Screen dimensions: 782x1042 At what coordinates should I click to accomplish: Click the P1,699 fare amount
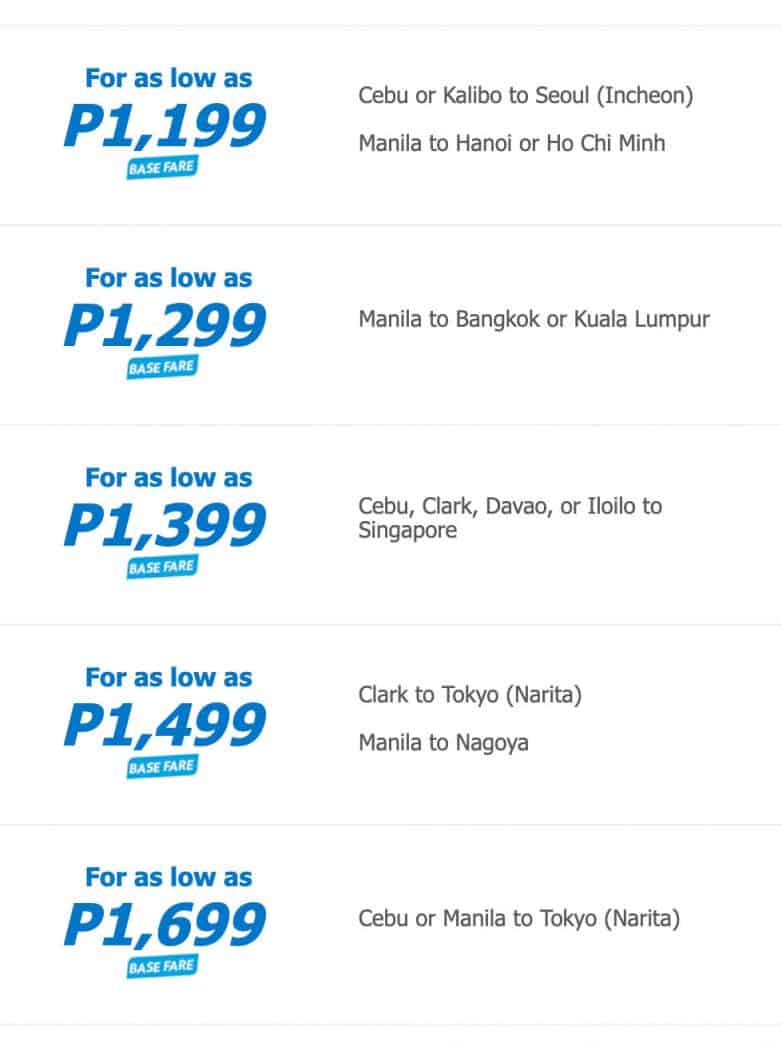165,926
